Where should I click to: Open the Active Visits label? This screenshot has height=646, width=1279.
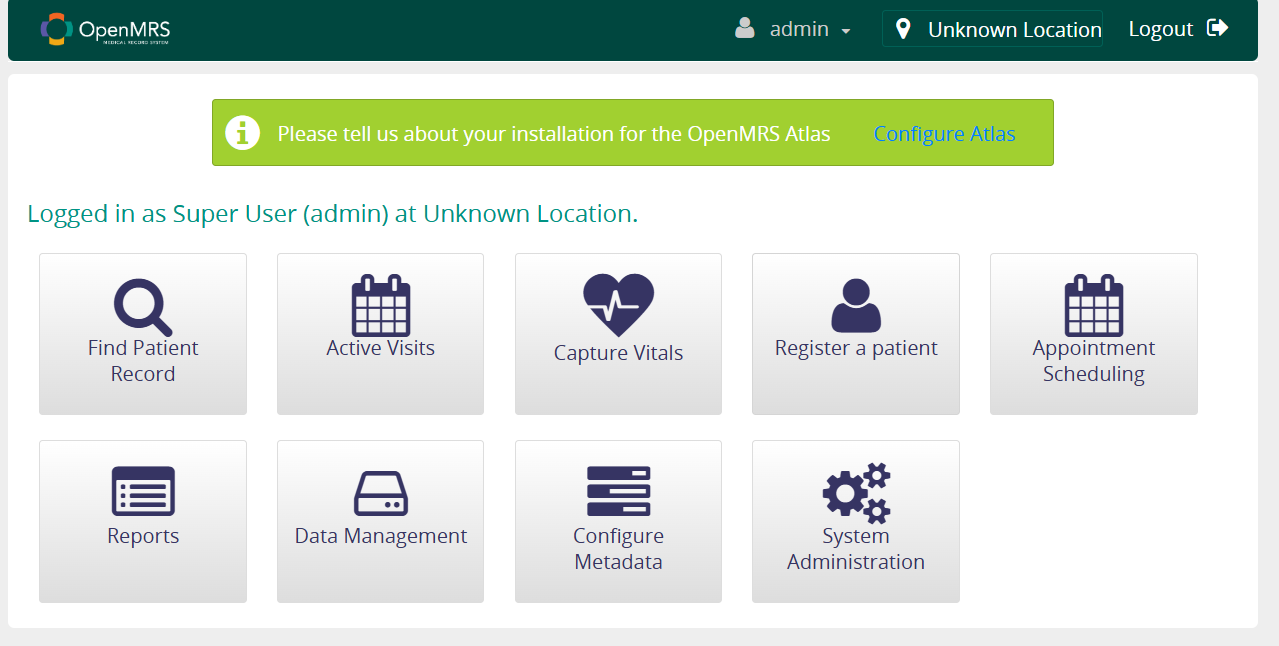coord(380,348)
